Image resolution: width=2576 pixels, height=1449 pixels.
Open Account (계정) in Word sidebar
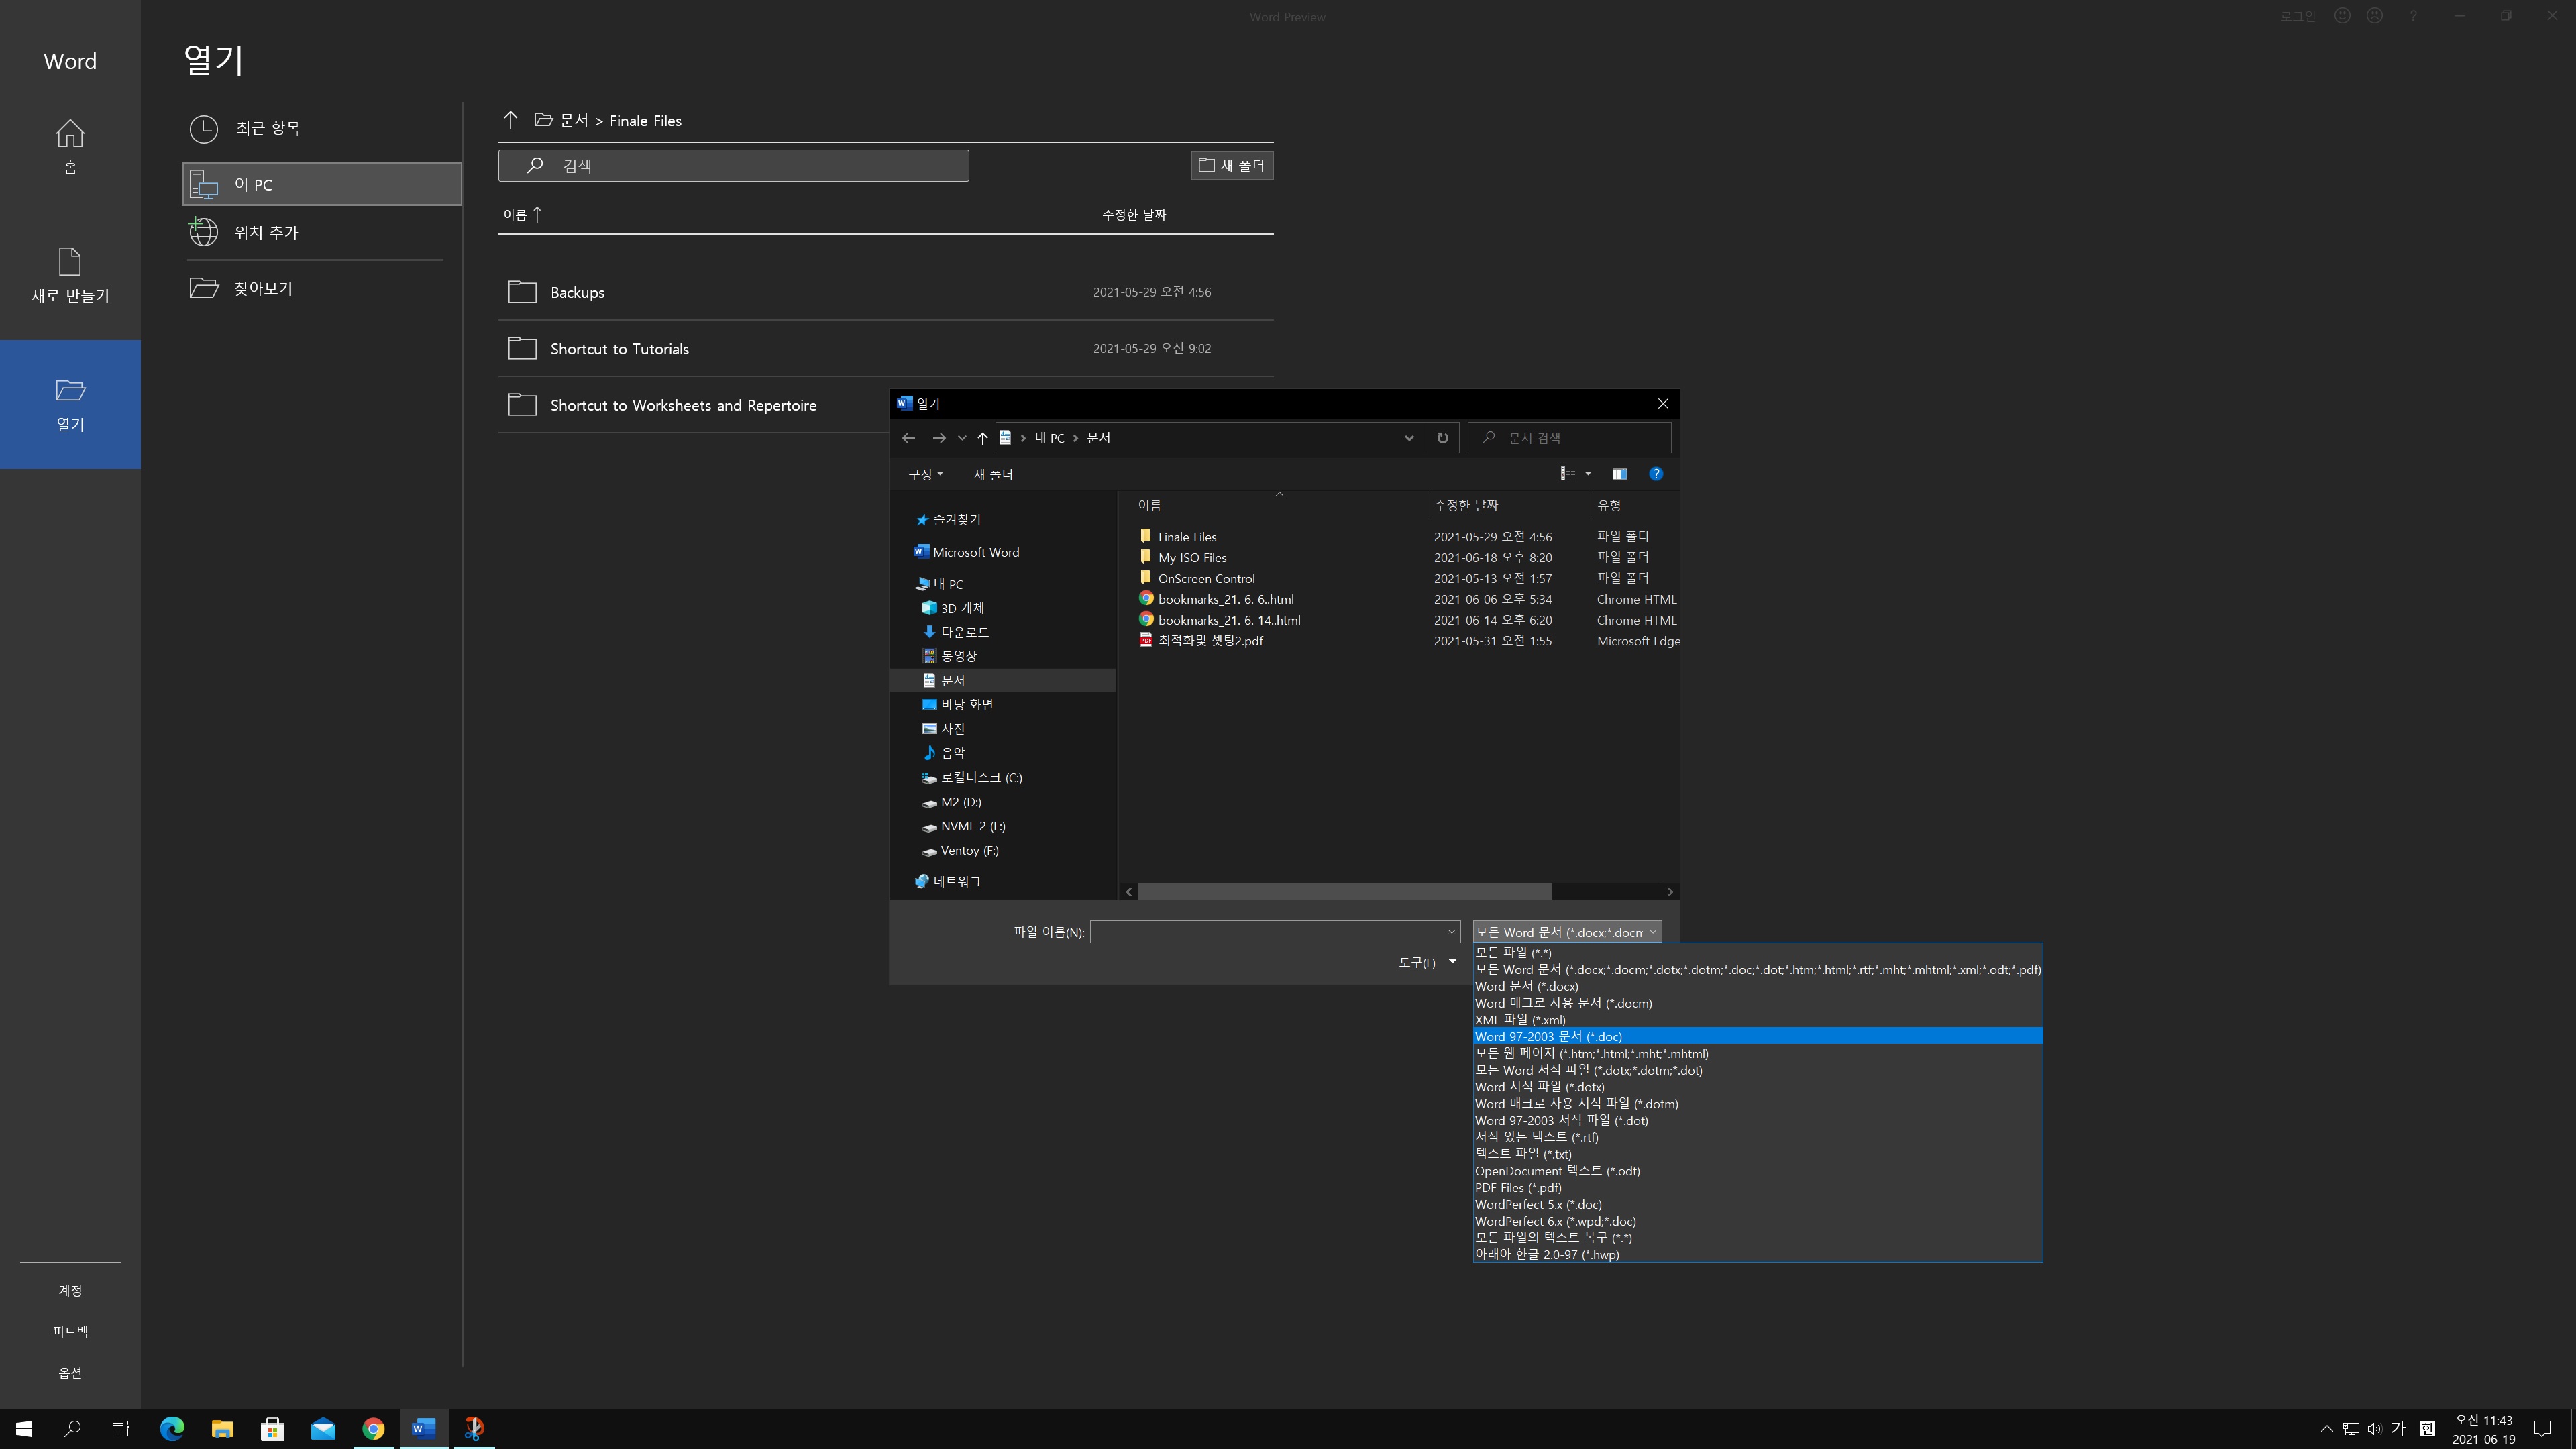pos(70,1290)
